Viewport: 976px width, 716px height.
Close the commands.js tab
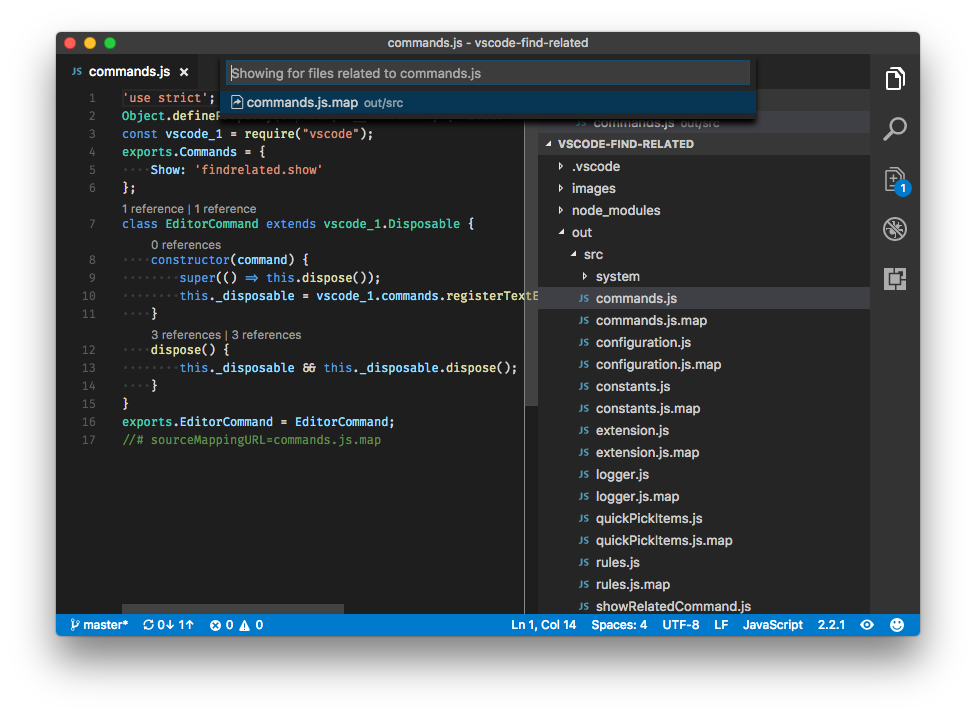point(184,72)
